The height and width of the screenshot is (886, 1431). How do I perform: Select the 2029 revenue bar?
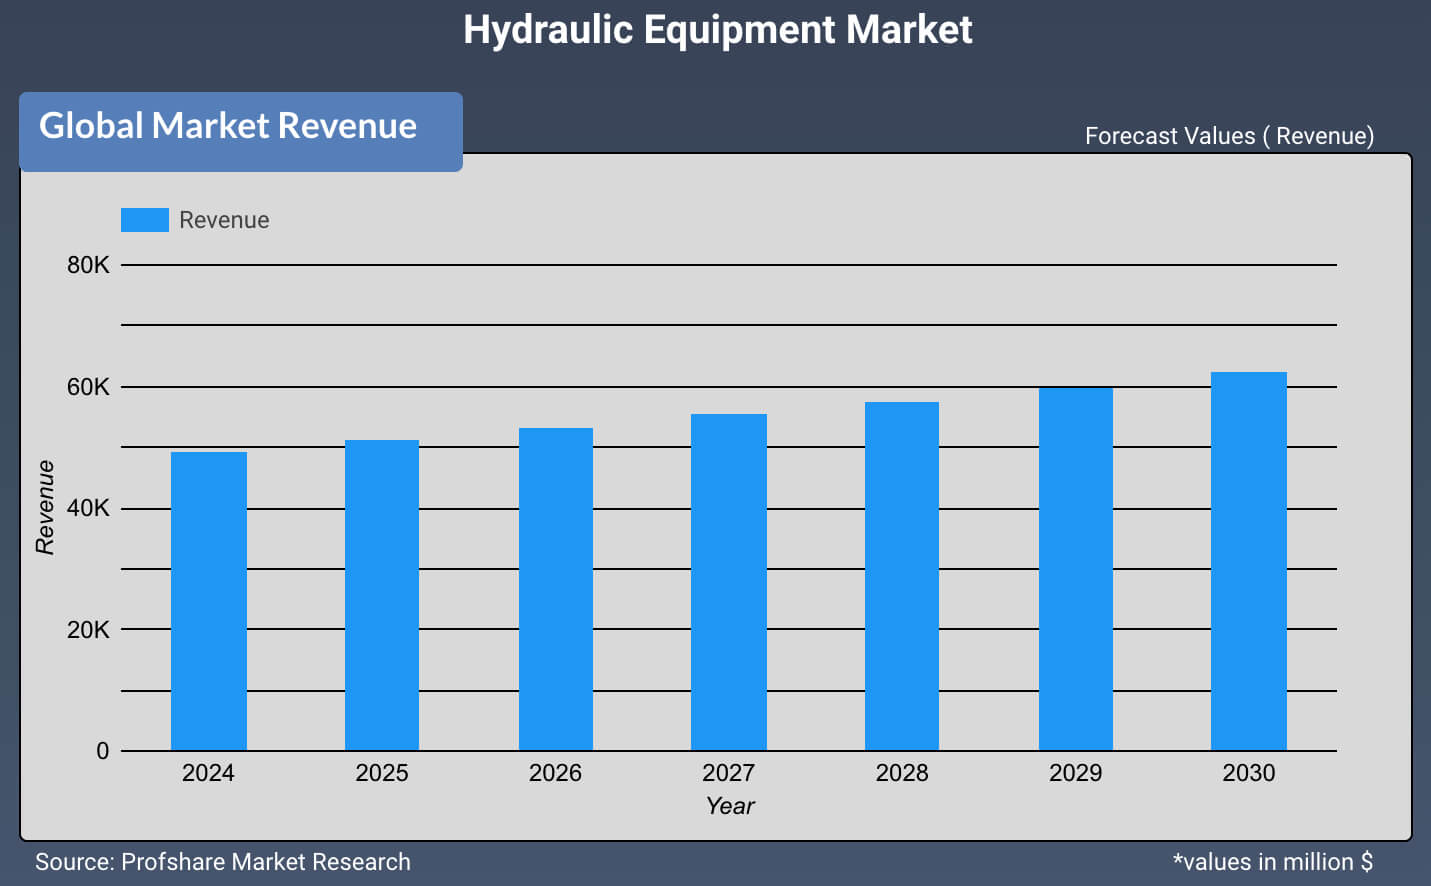point(1076,569)
